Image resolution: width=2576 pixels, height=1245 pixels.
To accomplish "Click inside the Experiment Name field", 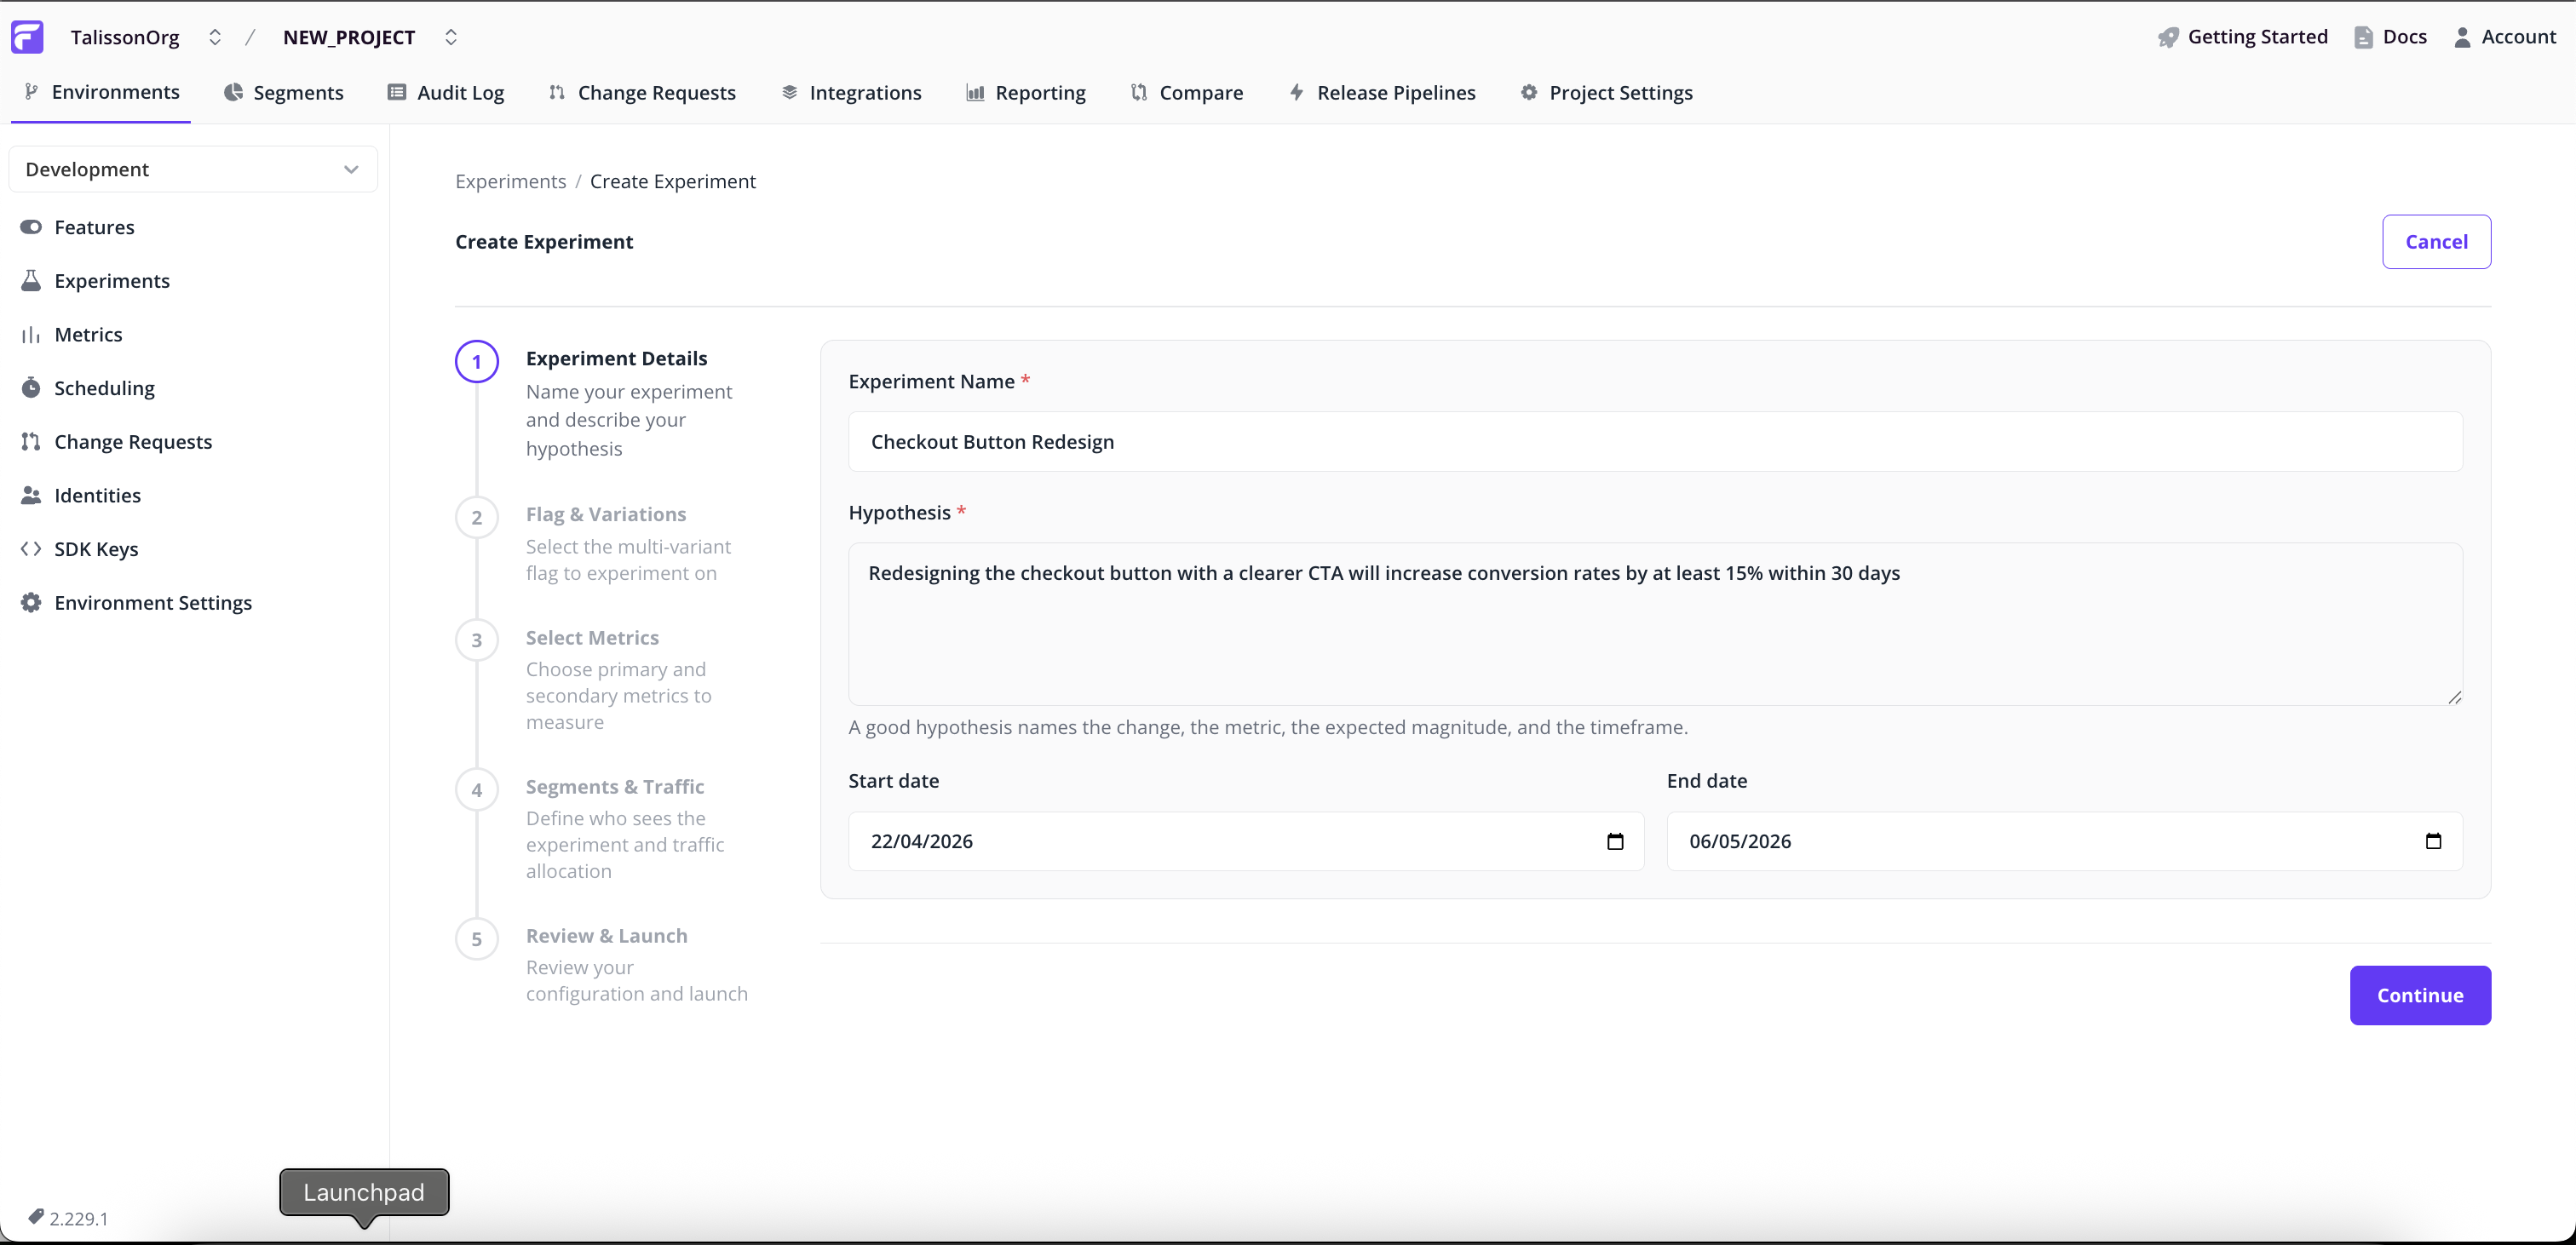I will pyautogui.click(x=1650, y=441).
